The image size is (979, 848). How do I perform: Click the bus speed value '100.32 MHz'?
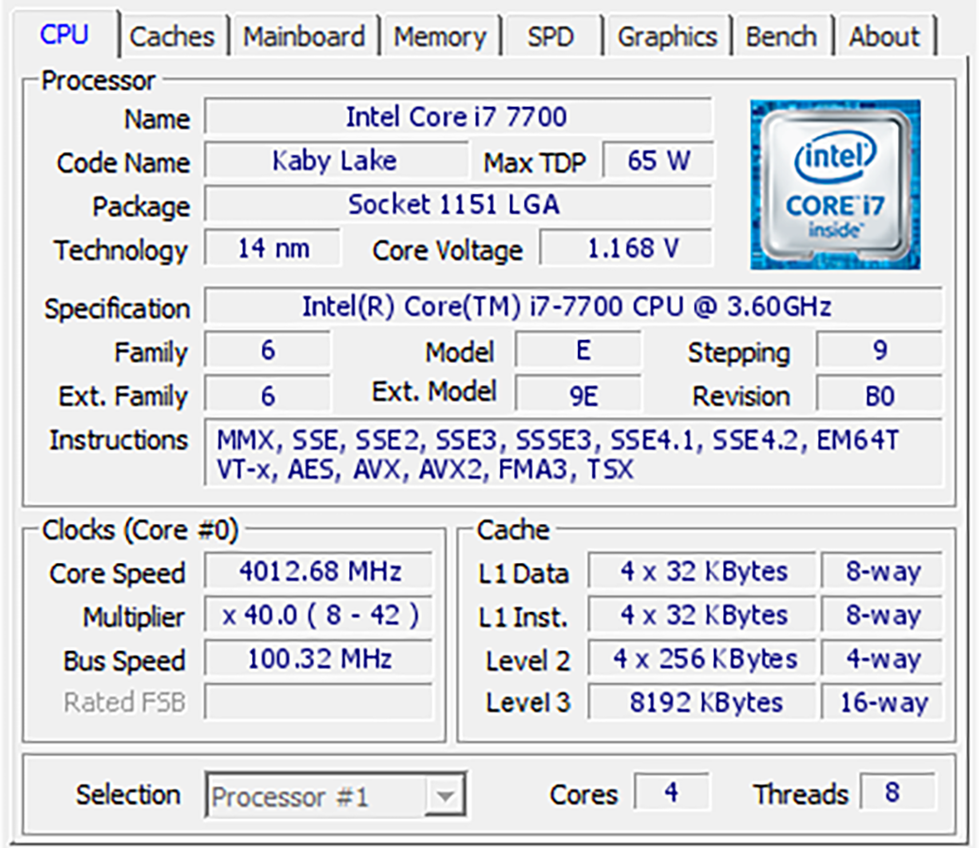coord(318,659)
